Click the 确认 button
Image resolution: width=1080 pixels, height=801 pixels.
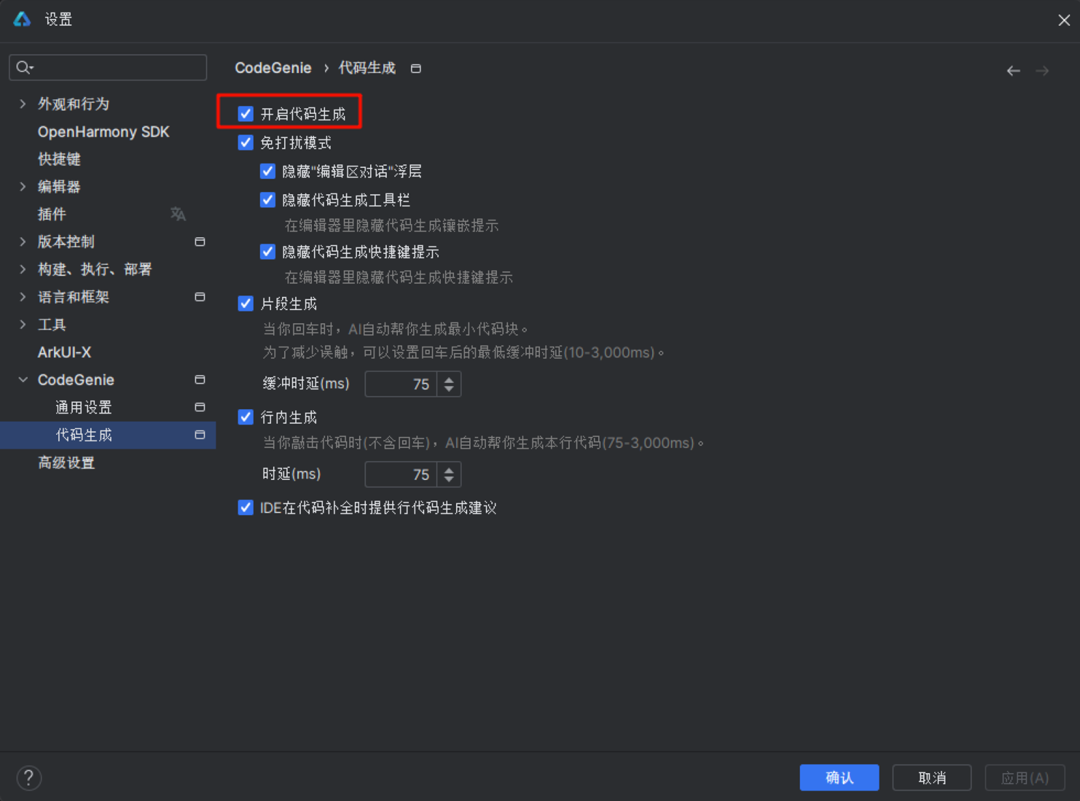839,778
